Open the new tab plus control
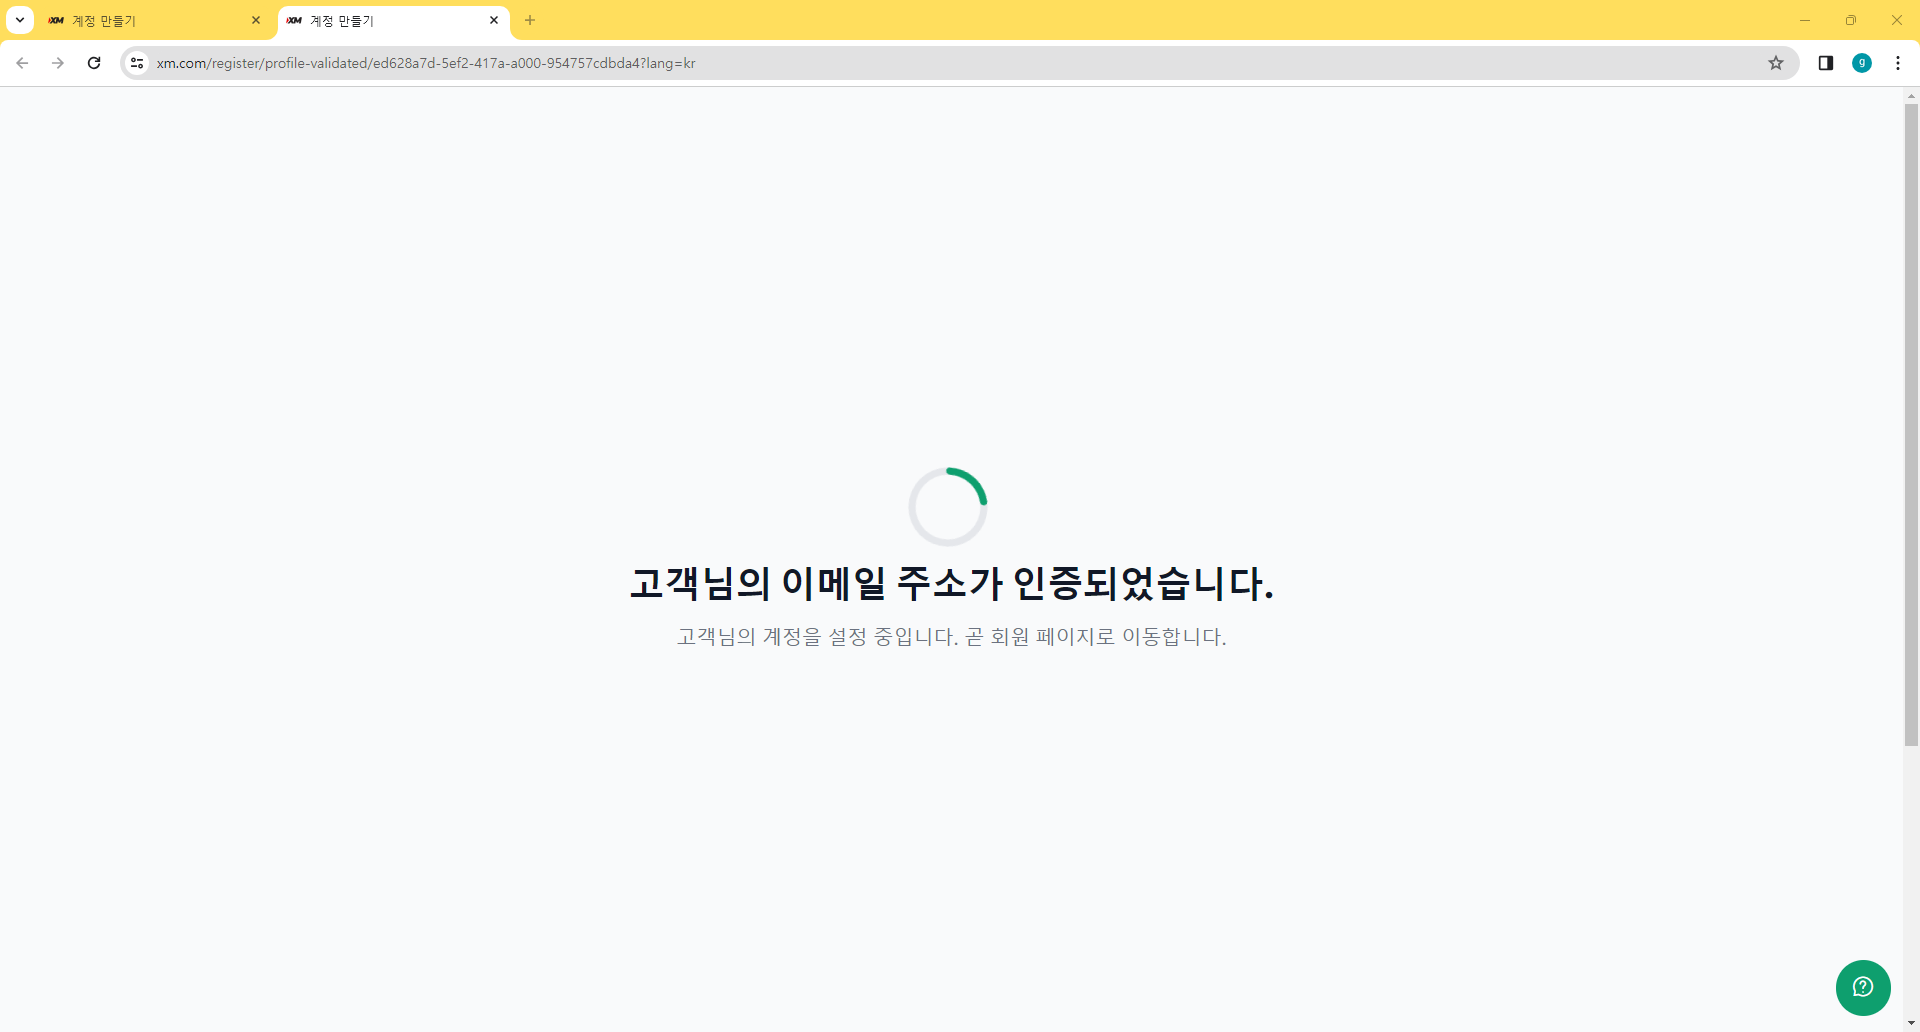This screenshot has width=1920, height=1032. 530,20
